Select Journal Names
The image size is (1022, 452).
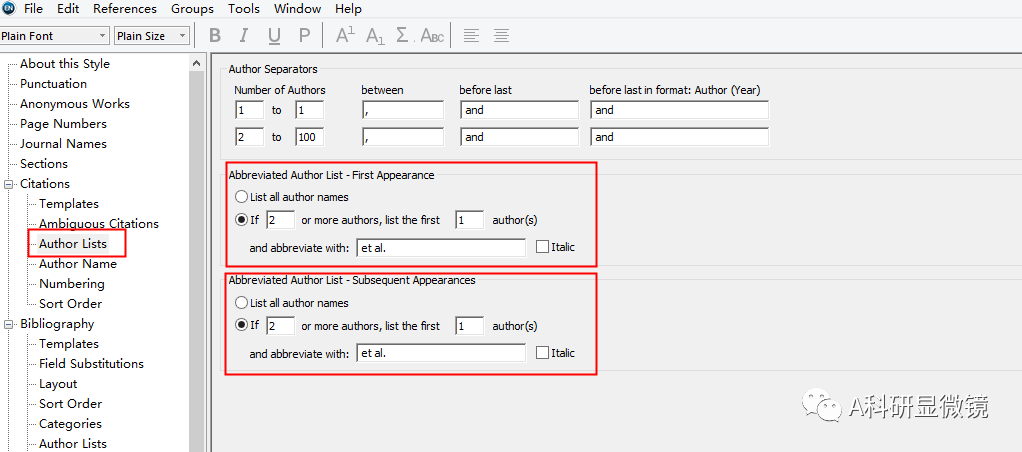(63, 143)
